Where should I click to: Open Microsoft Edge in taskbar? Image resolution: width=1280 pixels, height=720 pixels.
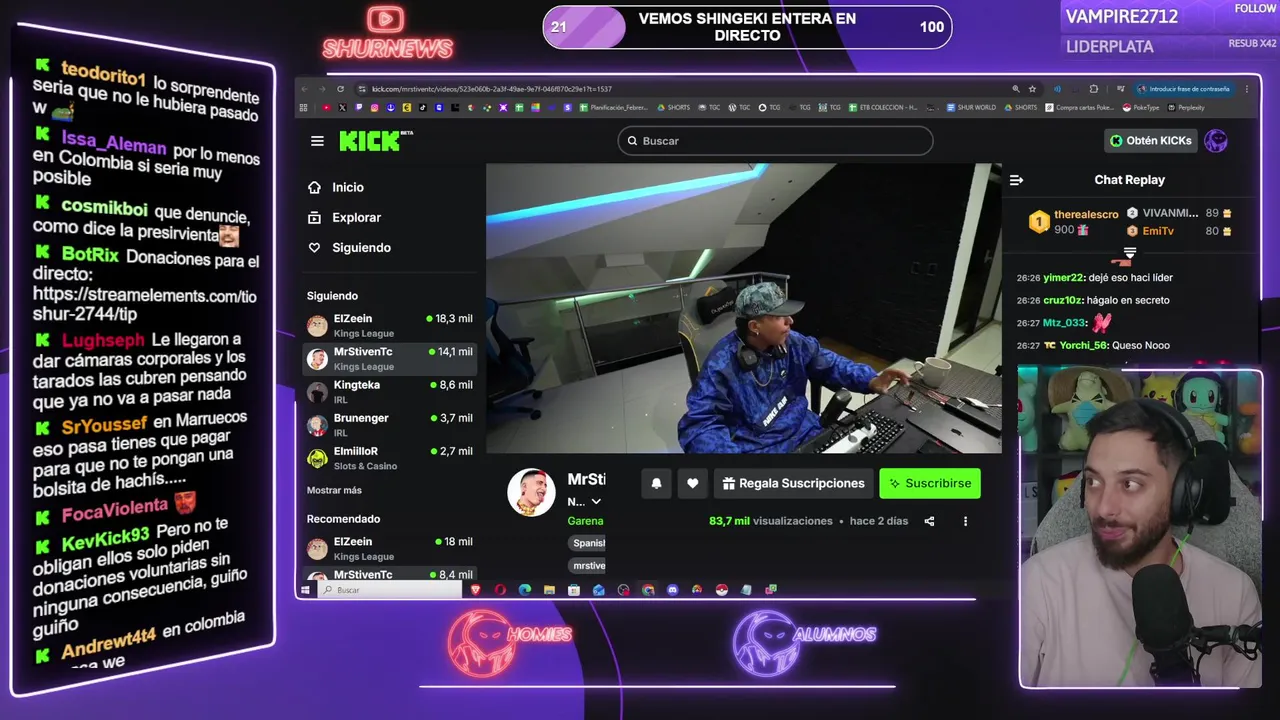[x=525, y=590]
